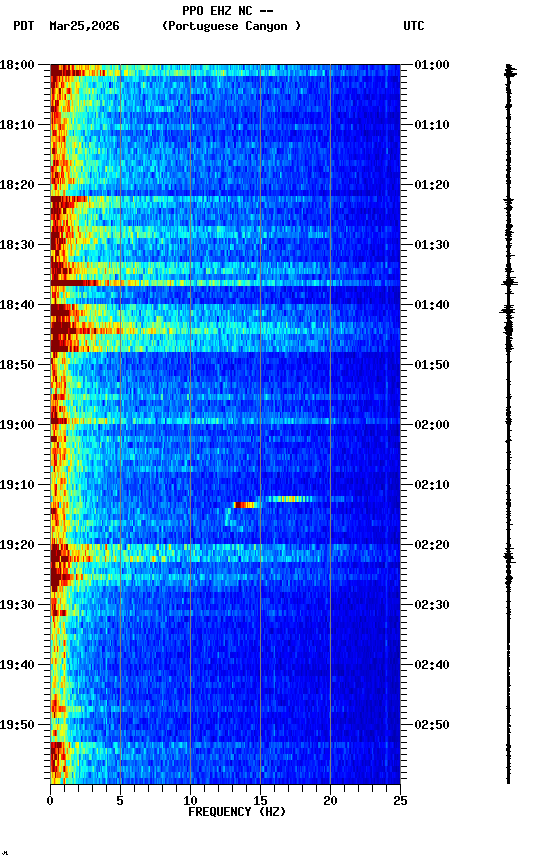Click the yellow 16-18 Hz streak near 19:12
The image size is (552, 864).
coord(290,499)
